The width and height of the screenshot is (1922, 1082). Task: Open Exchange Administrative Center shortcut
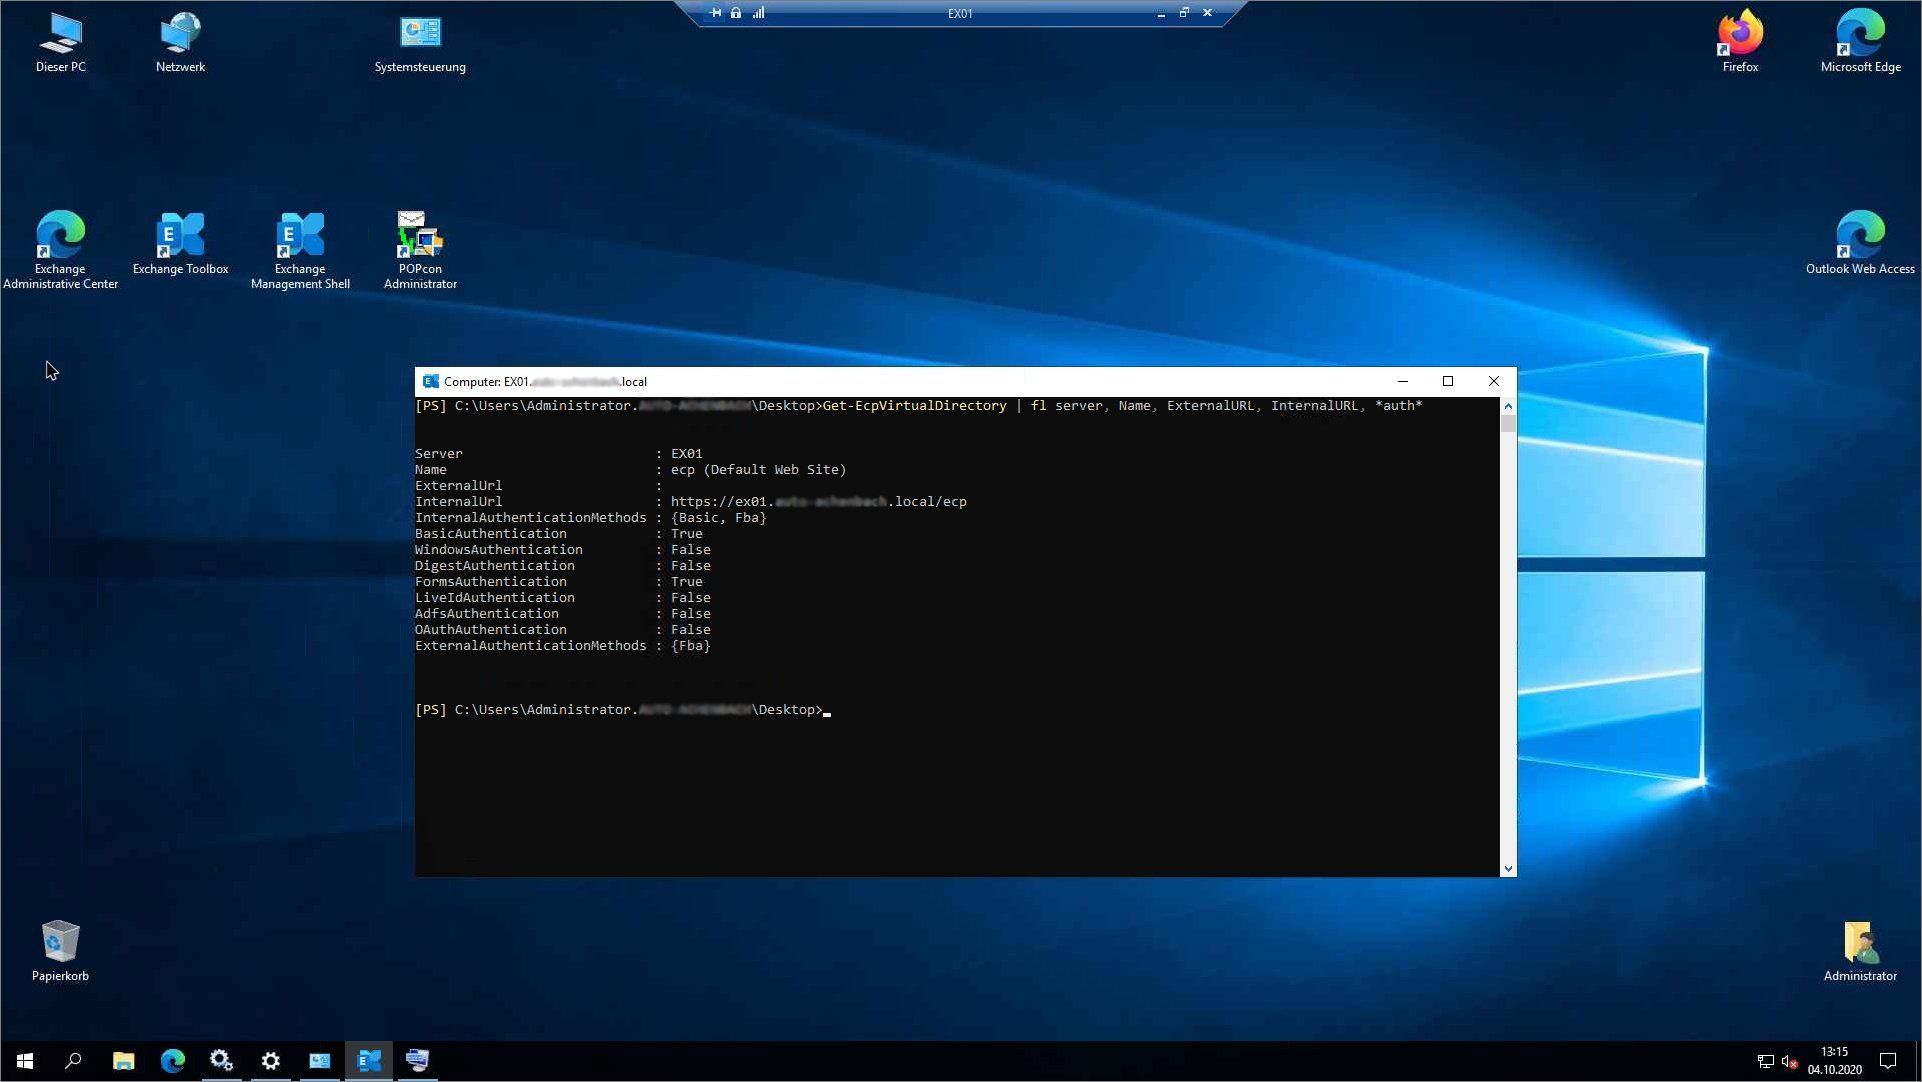(60, 250)
